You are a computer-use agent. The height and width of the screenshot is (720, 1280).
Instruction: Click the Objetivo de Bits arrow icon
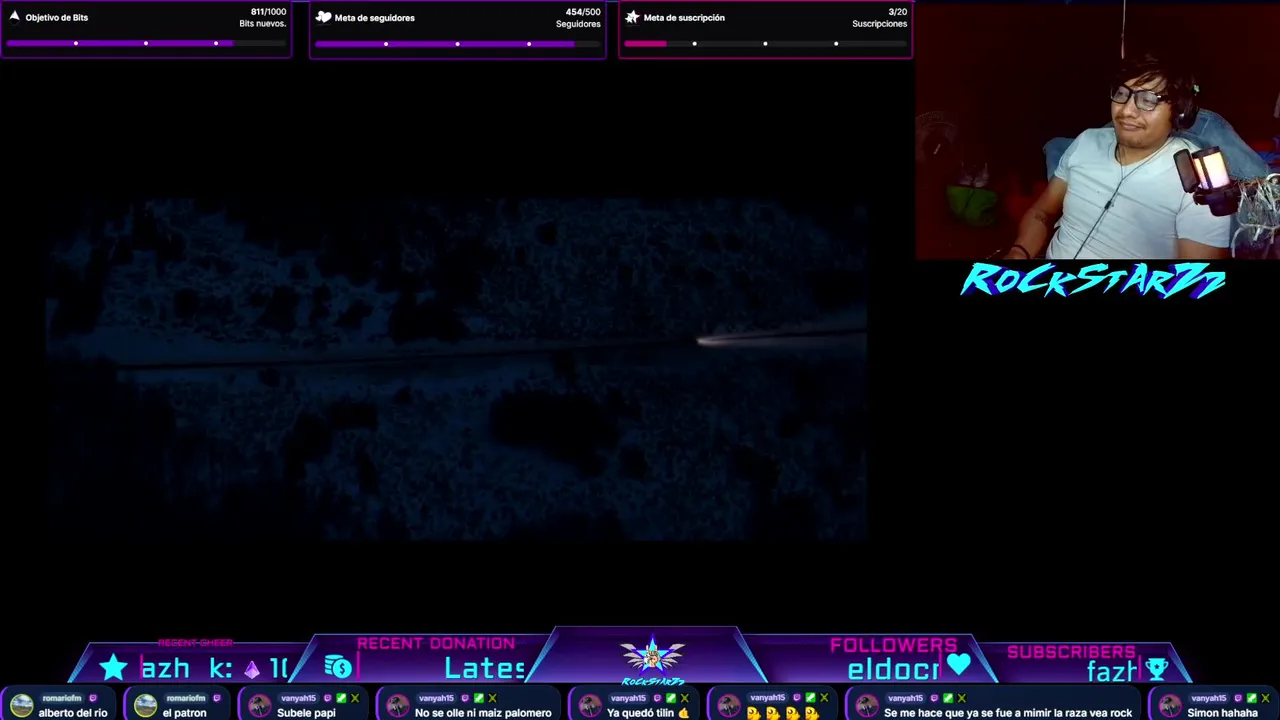click(x=14, y=16)
